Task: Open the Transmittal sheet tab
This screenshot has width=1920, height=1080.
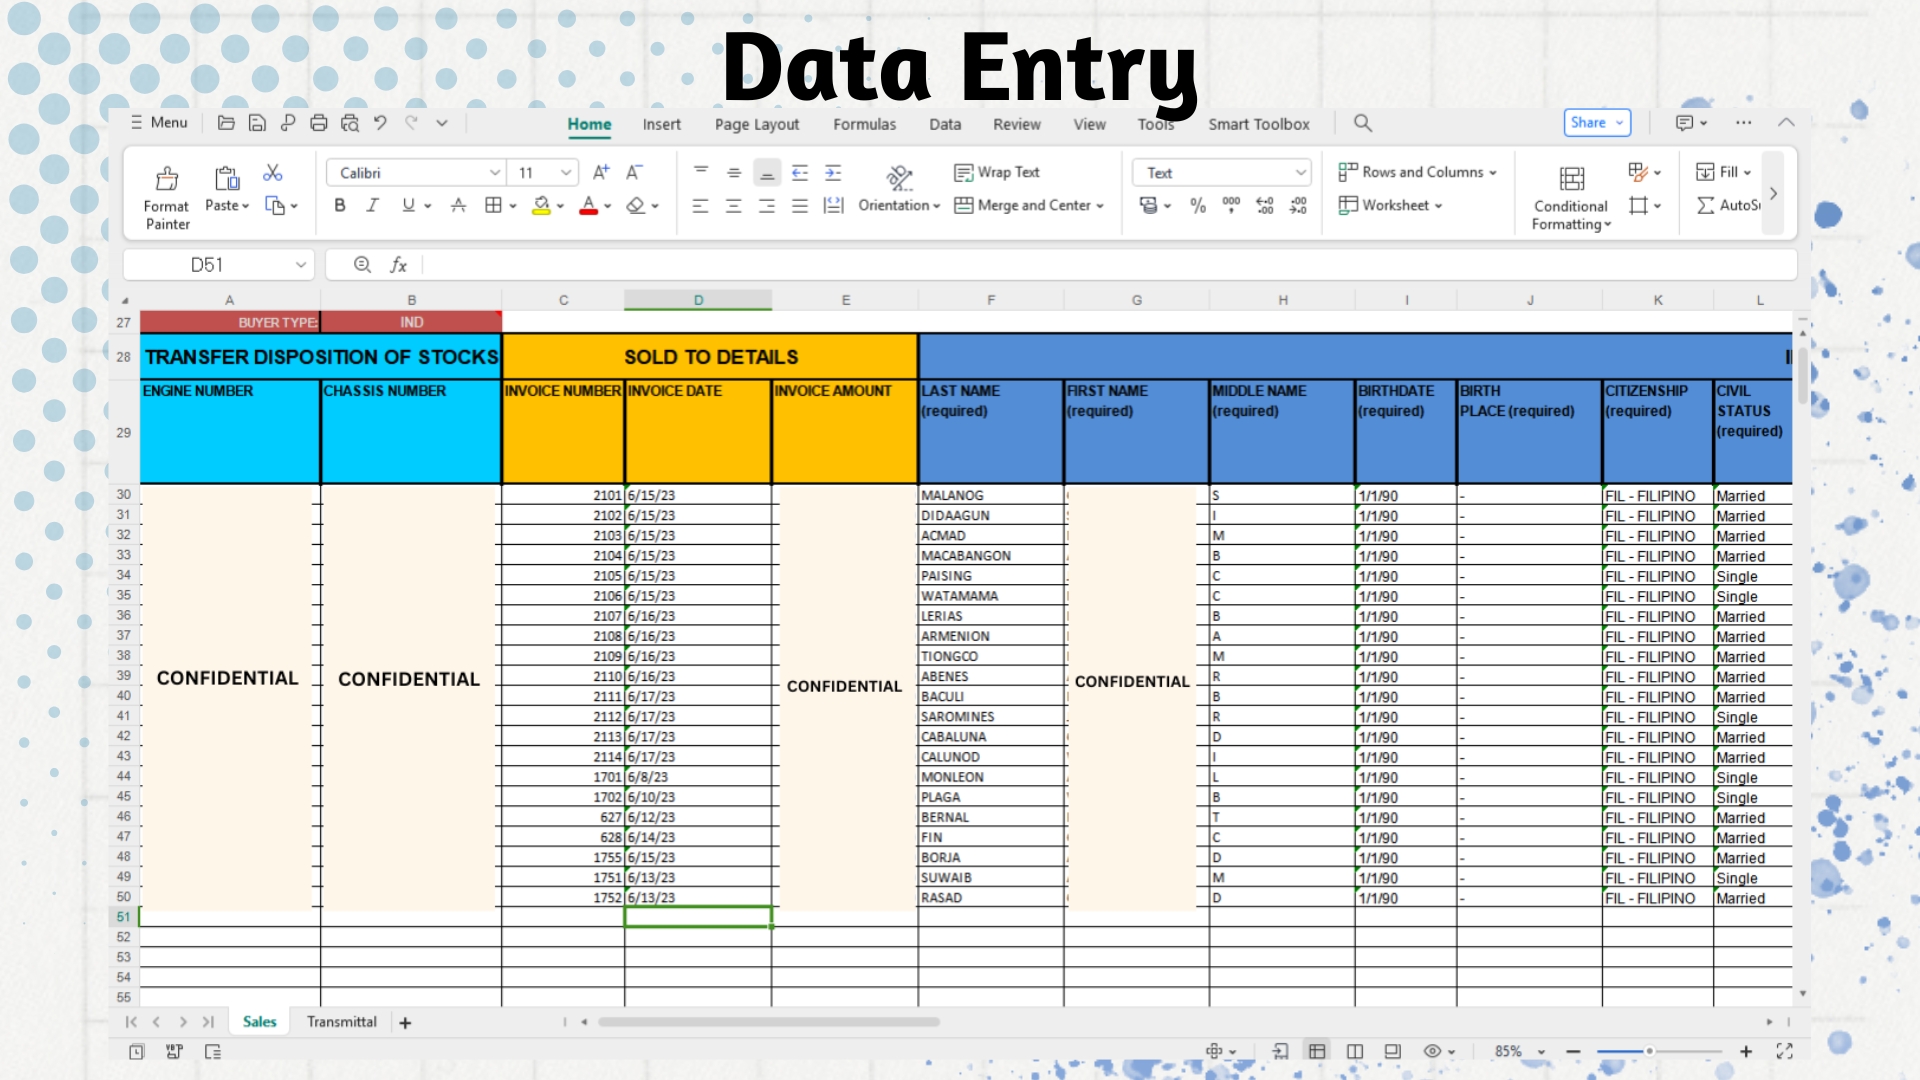Action: (x=341, y=1022)
